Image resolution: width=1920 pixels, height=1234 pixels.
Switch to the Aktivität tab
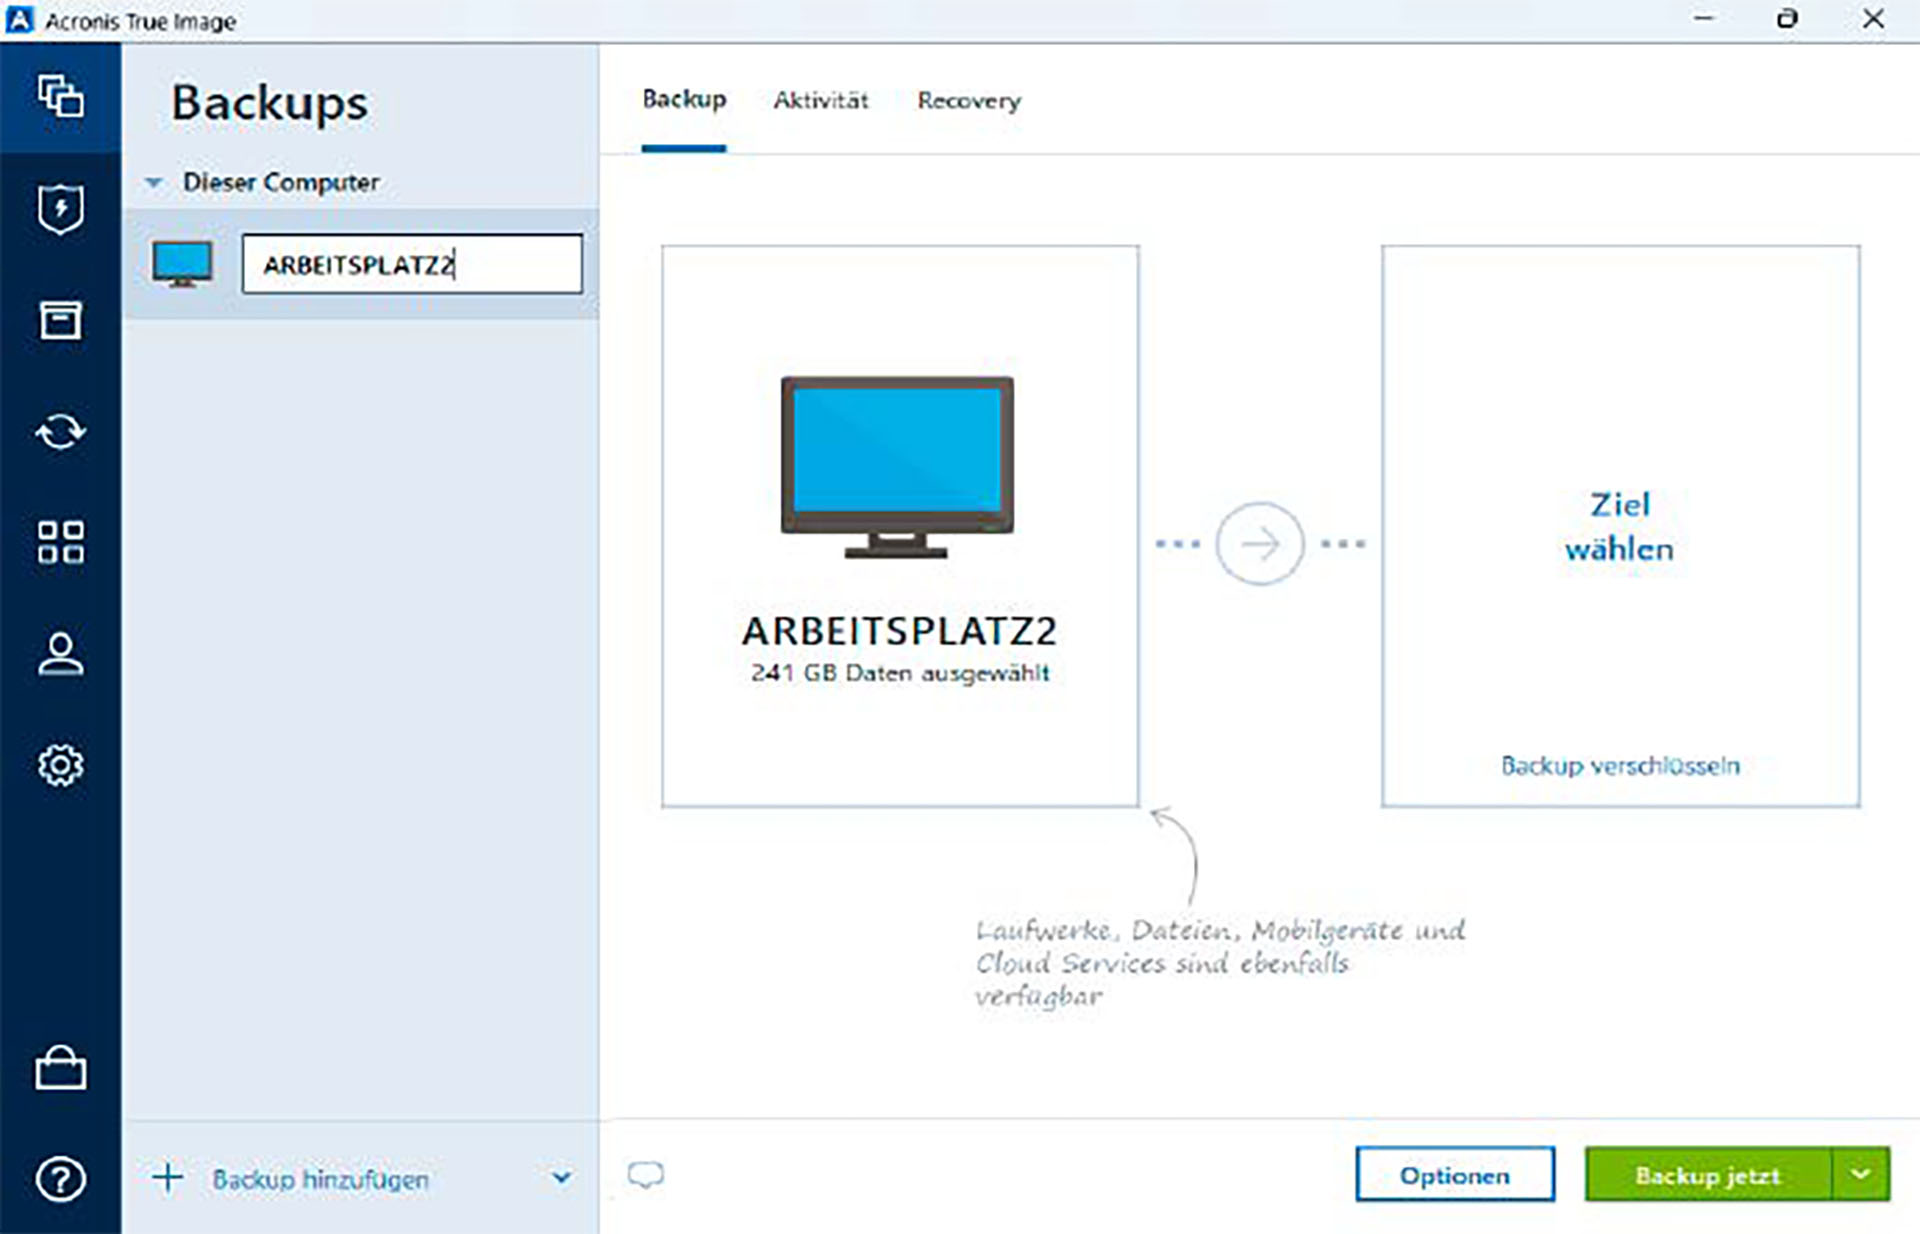coord(820,100)
